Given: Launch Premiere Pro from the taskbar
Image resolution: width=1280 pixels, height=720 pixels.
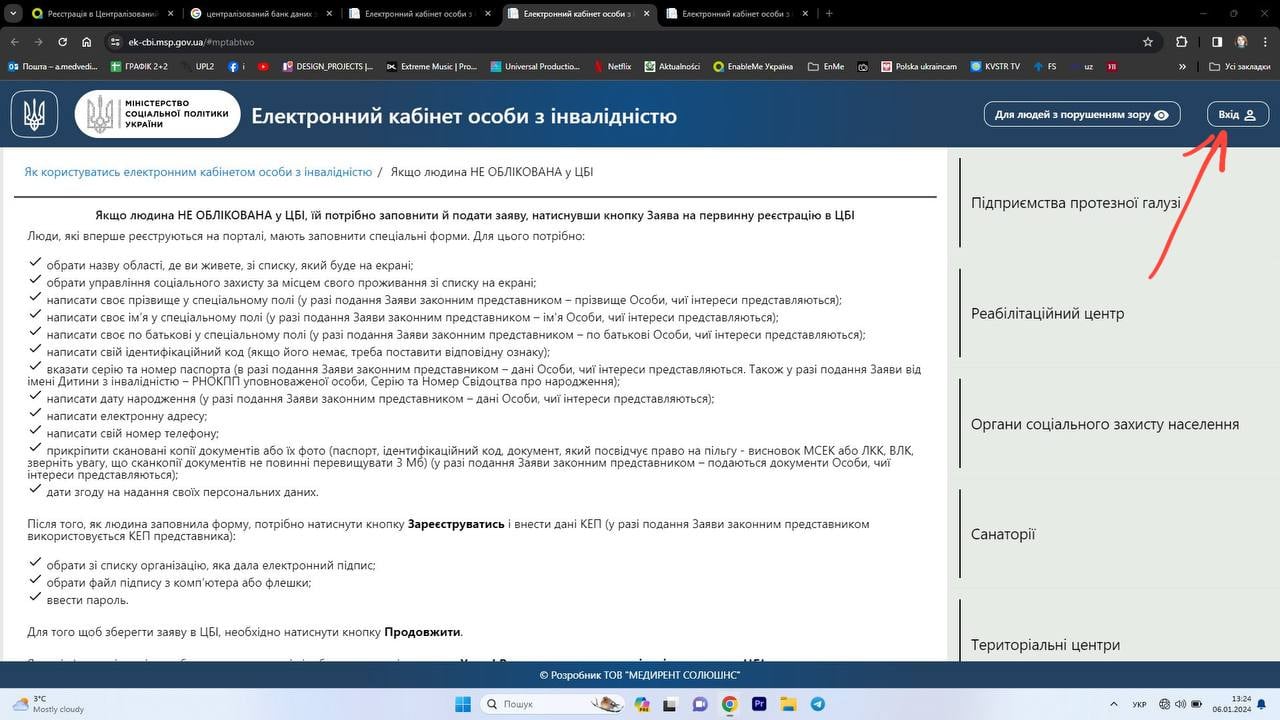Looking at the screenshot, I should coord(759,704).
